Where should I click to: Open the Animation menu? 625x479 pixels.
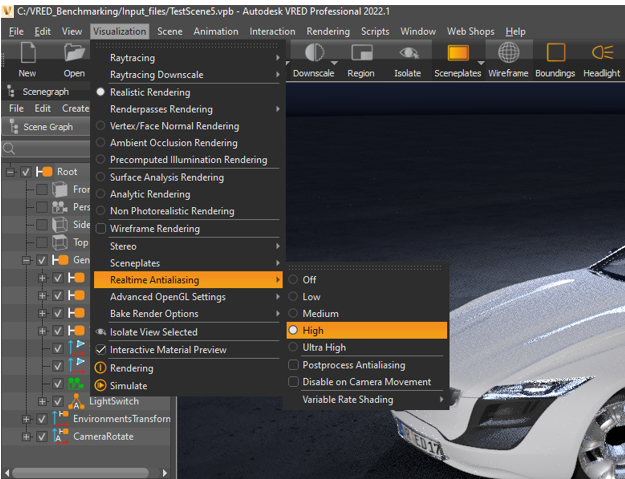coord(215,32)
